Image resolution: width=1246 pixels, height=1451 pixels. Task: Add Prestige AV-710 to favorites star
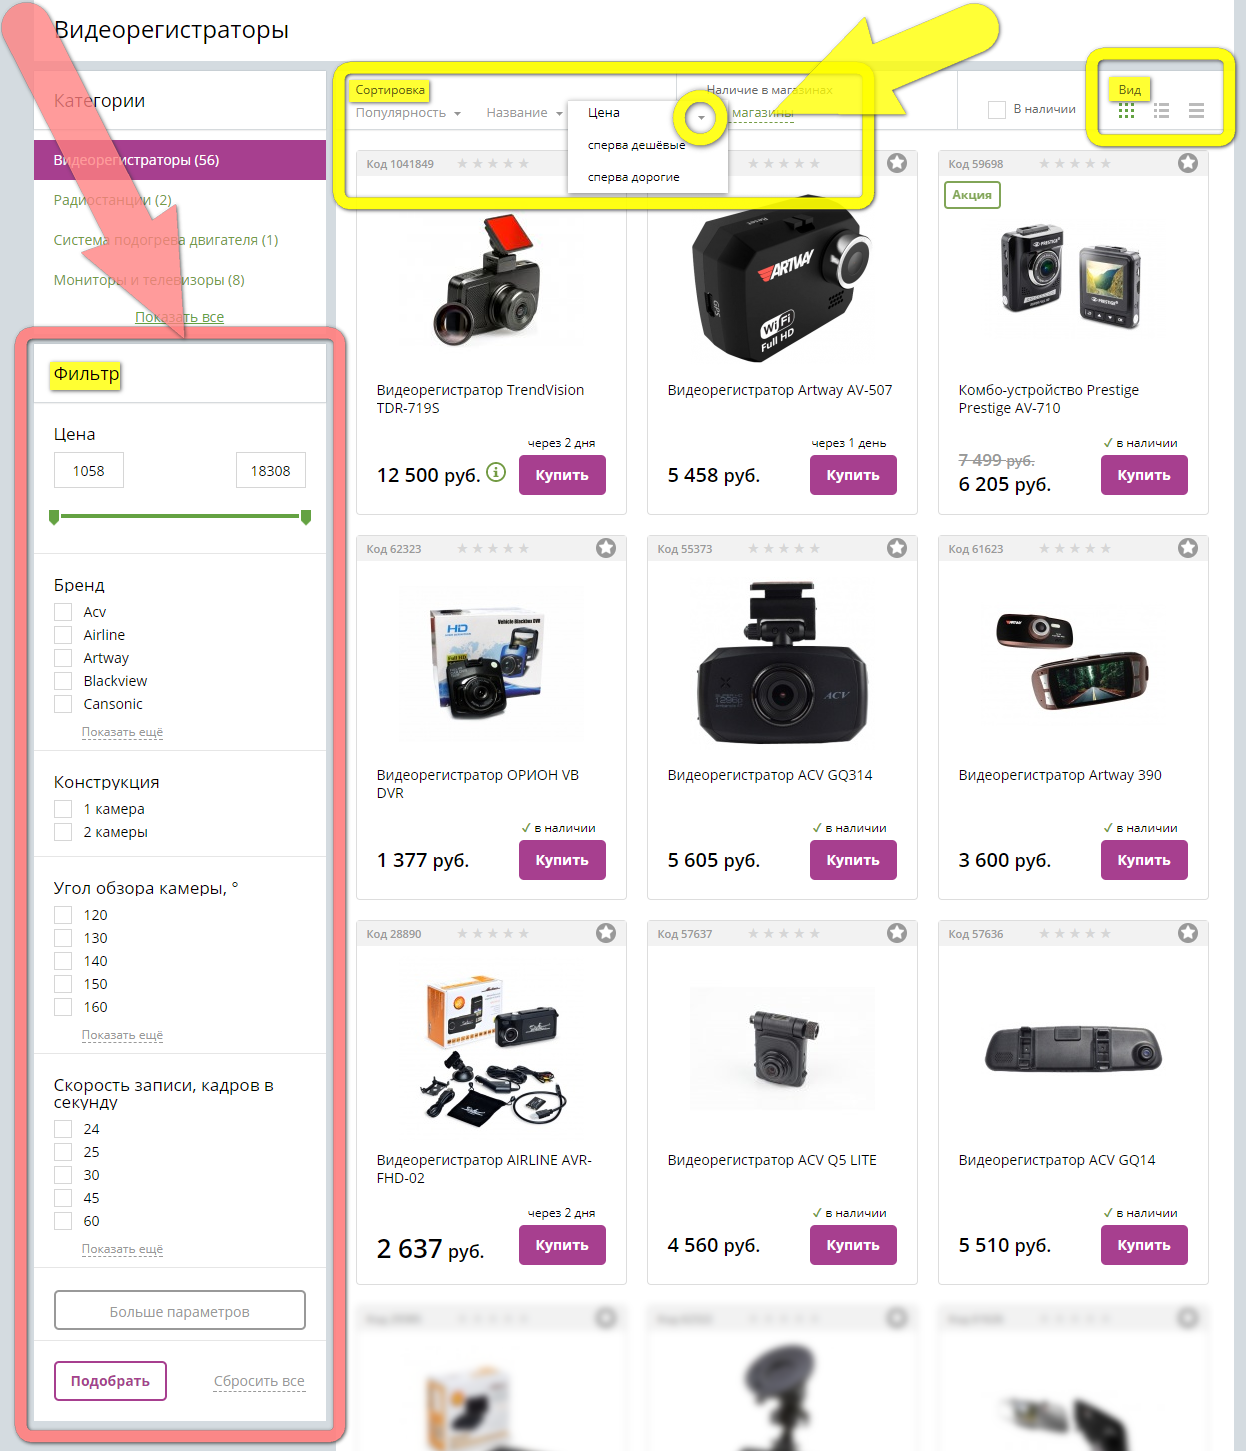(x=1188, y=163)
